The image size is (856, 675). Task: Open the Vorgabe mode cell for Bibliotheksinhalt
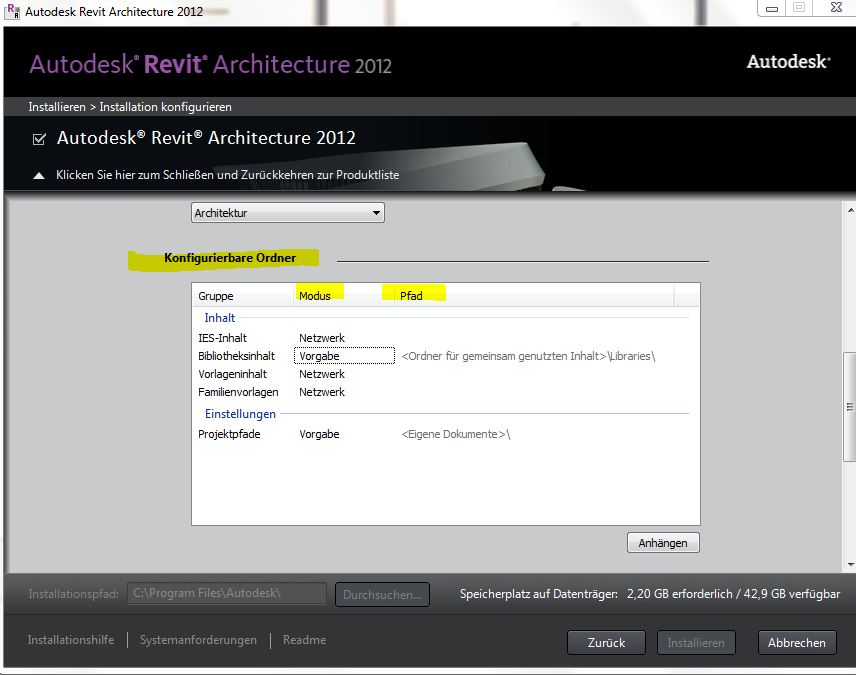(x=344, y=356)
